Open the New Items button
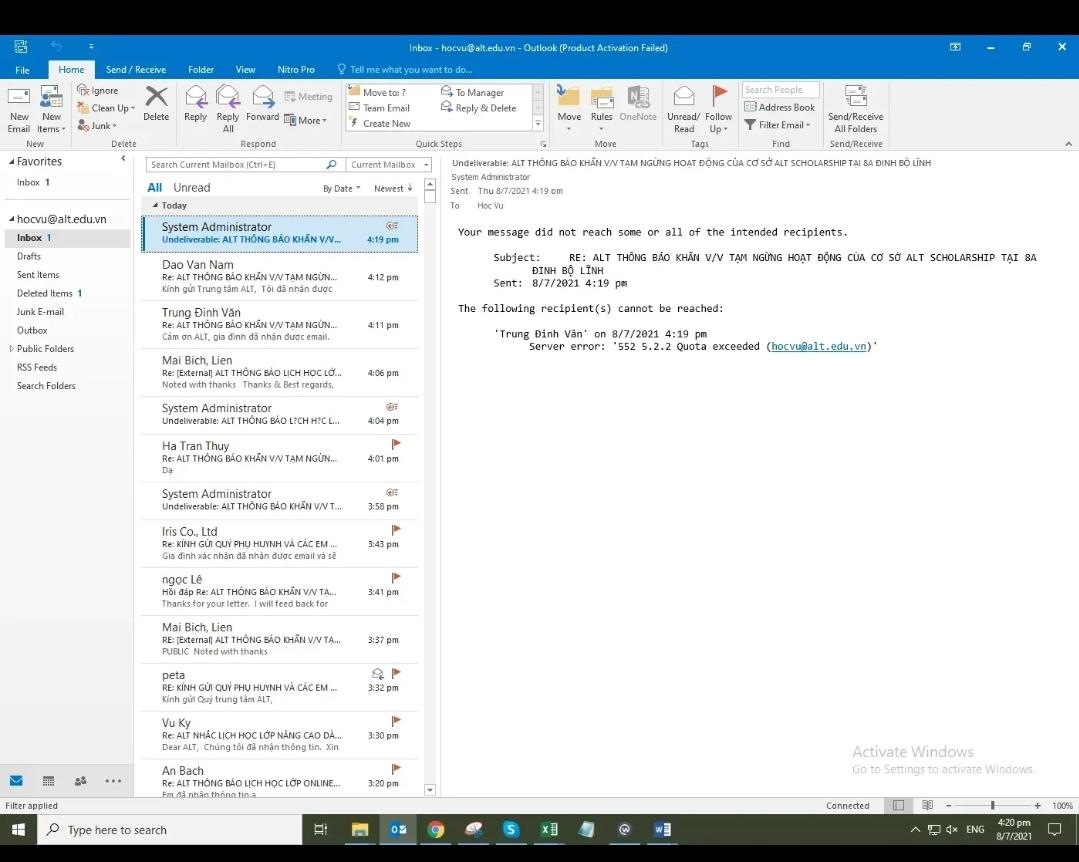The width and height of the screenshot is (1079, 862). [x=51, y=109]
